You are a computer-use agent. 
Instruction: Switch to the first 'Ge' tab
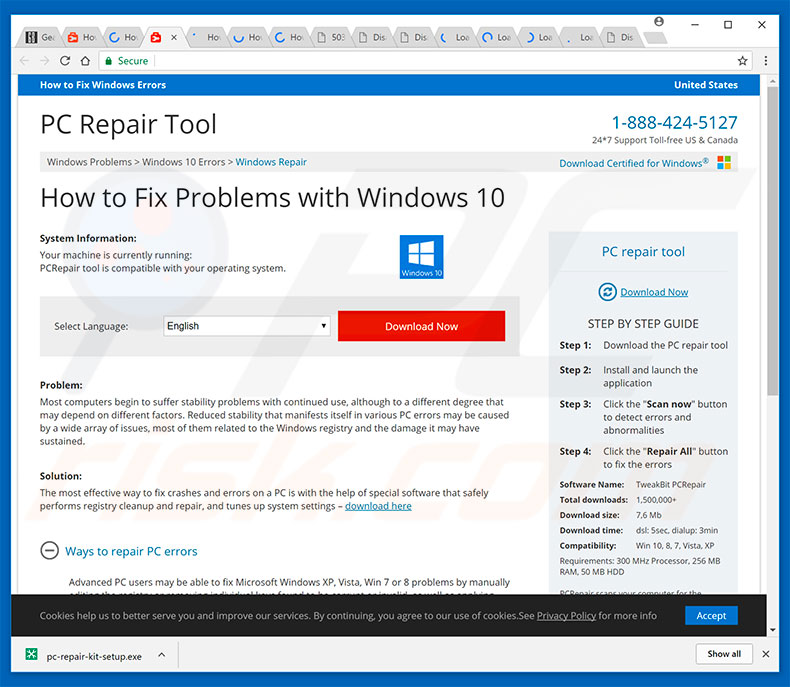(40, 37)
